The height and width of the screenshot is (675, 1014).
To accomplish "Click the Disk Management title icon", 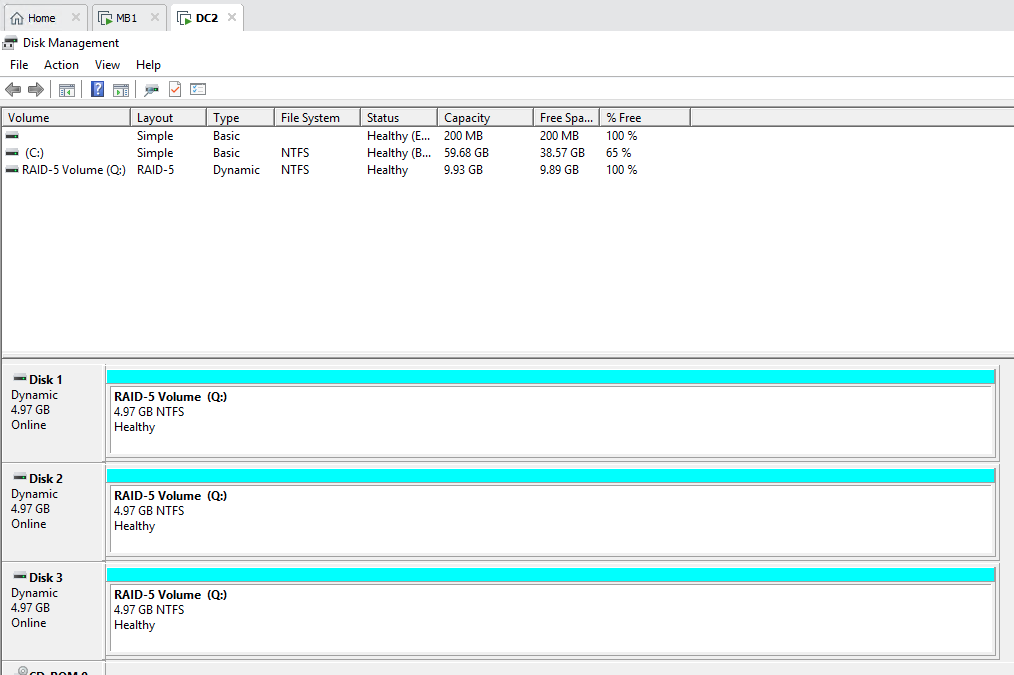I will coord(10,43).
